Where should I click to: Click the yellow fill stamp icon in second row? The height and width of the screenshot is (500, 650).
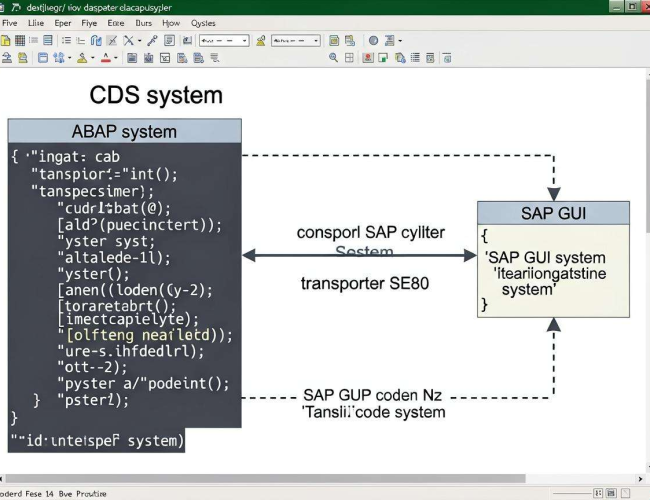(x=82, y=58)
